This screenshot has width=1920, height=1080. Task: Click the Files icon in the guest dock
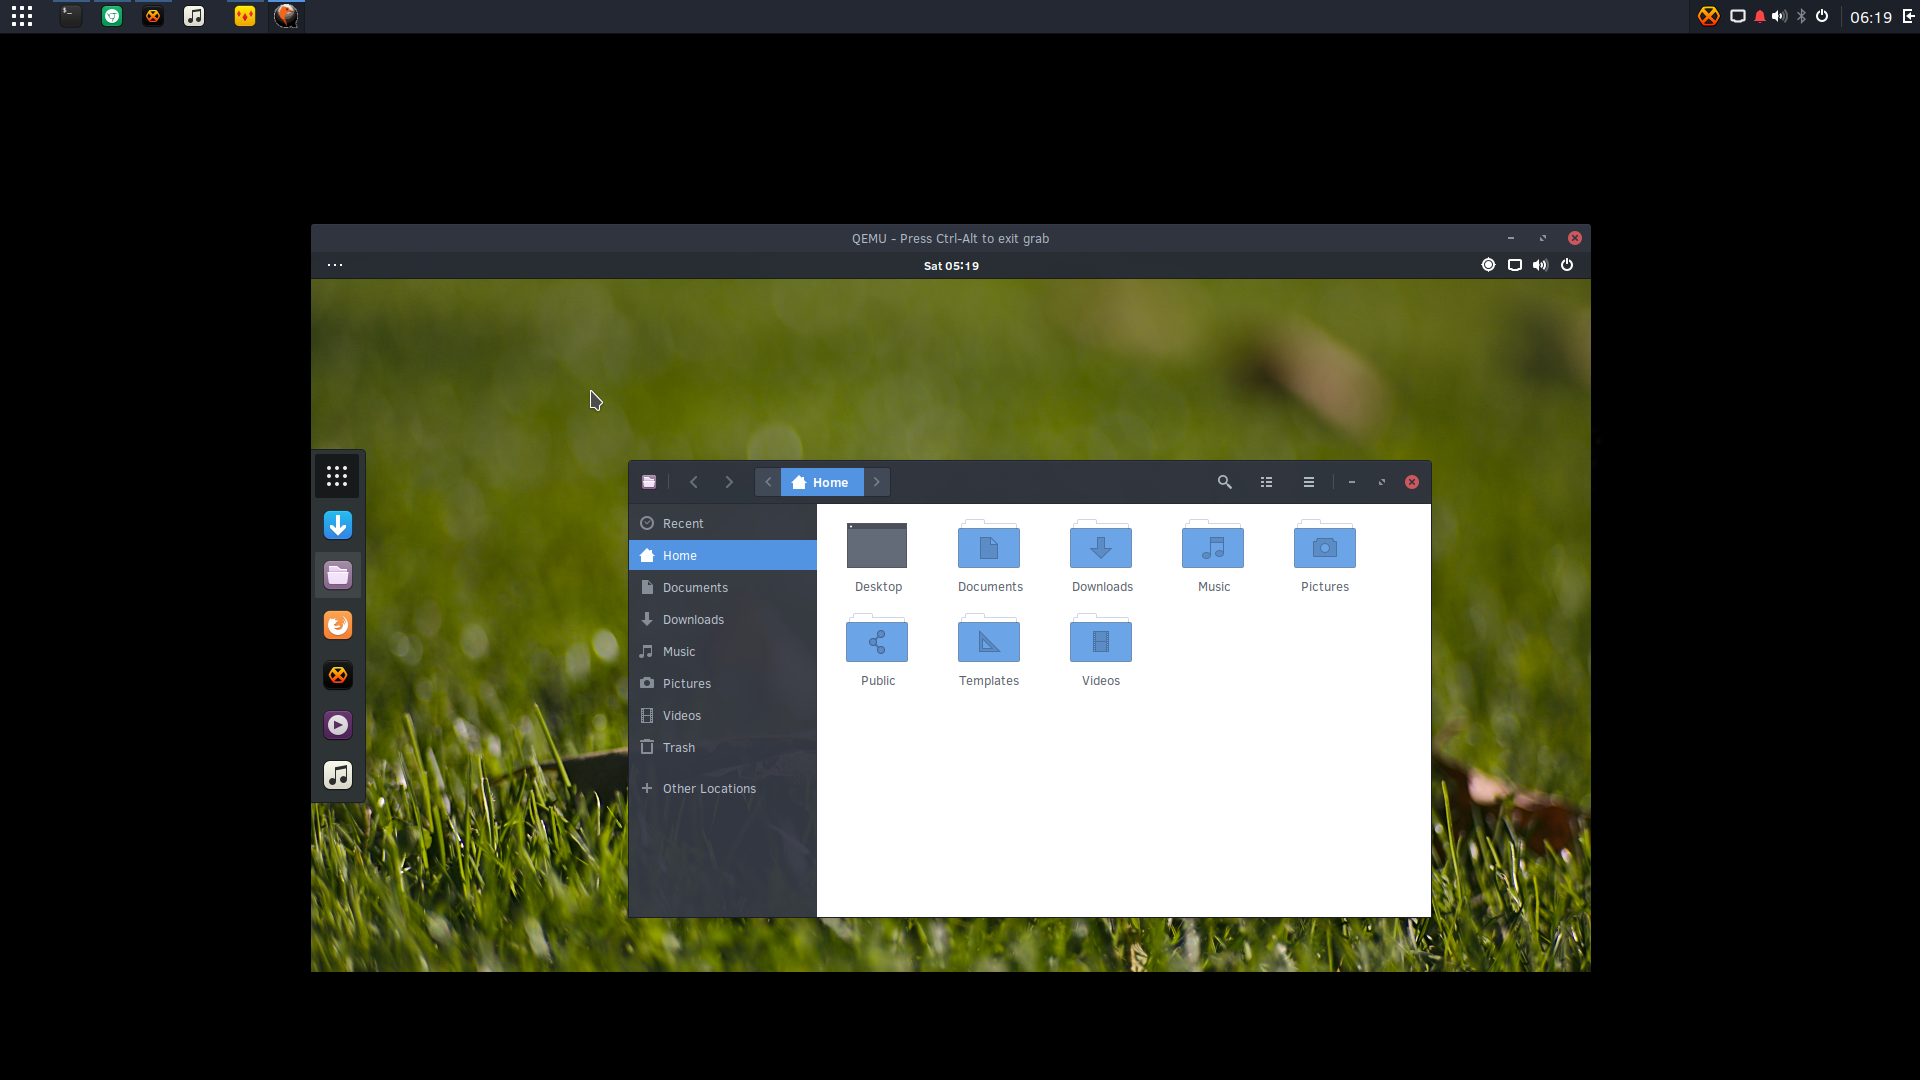pos(338,576)
